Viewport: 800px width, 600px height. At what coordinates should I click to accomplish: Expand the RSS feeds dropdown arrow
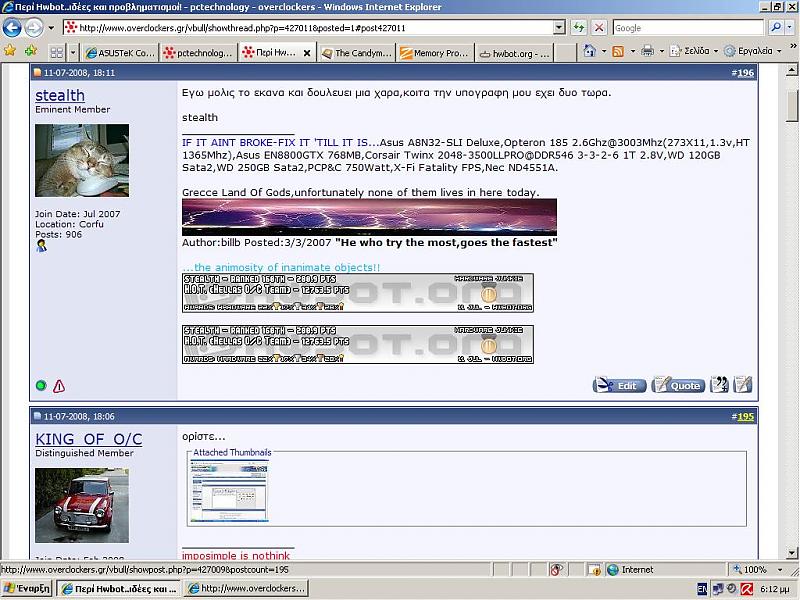633,51
